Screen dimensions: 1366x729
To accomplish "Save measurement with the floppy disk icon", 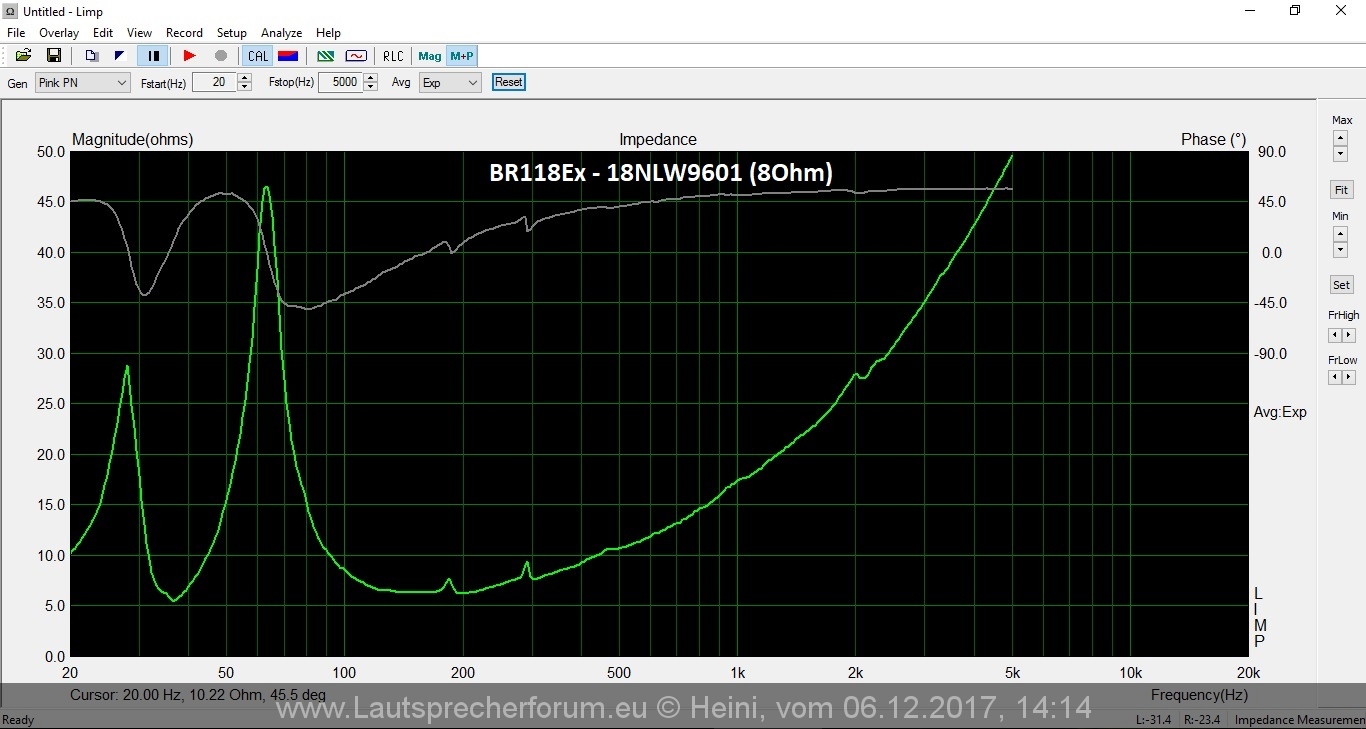I will (x=54, y=56).
